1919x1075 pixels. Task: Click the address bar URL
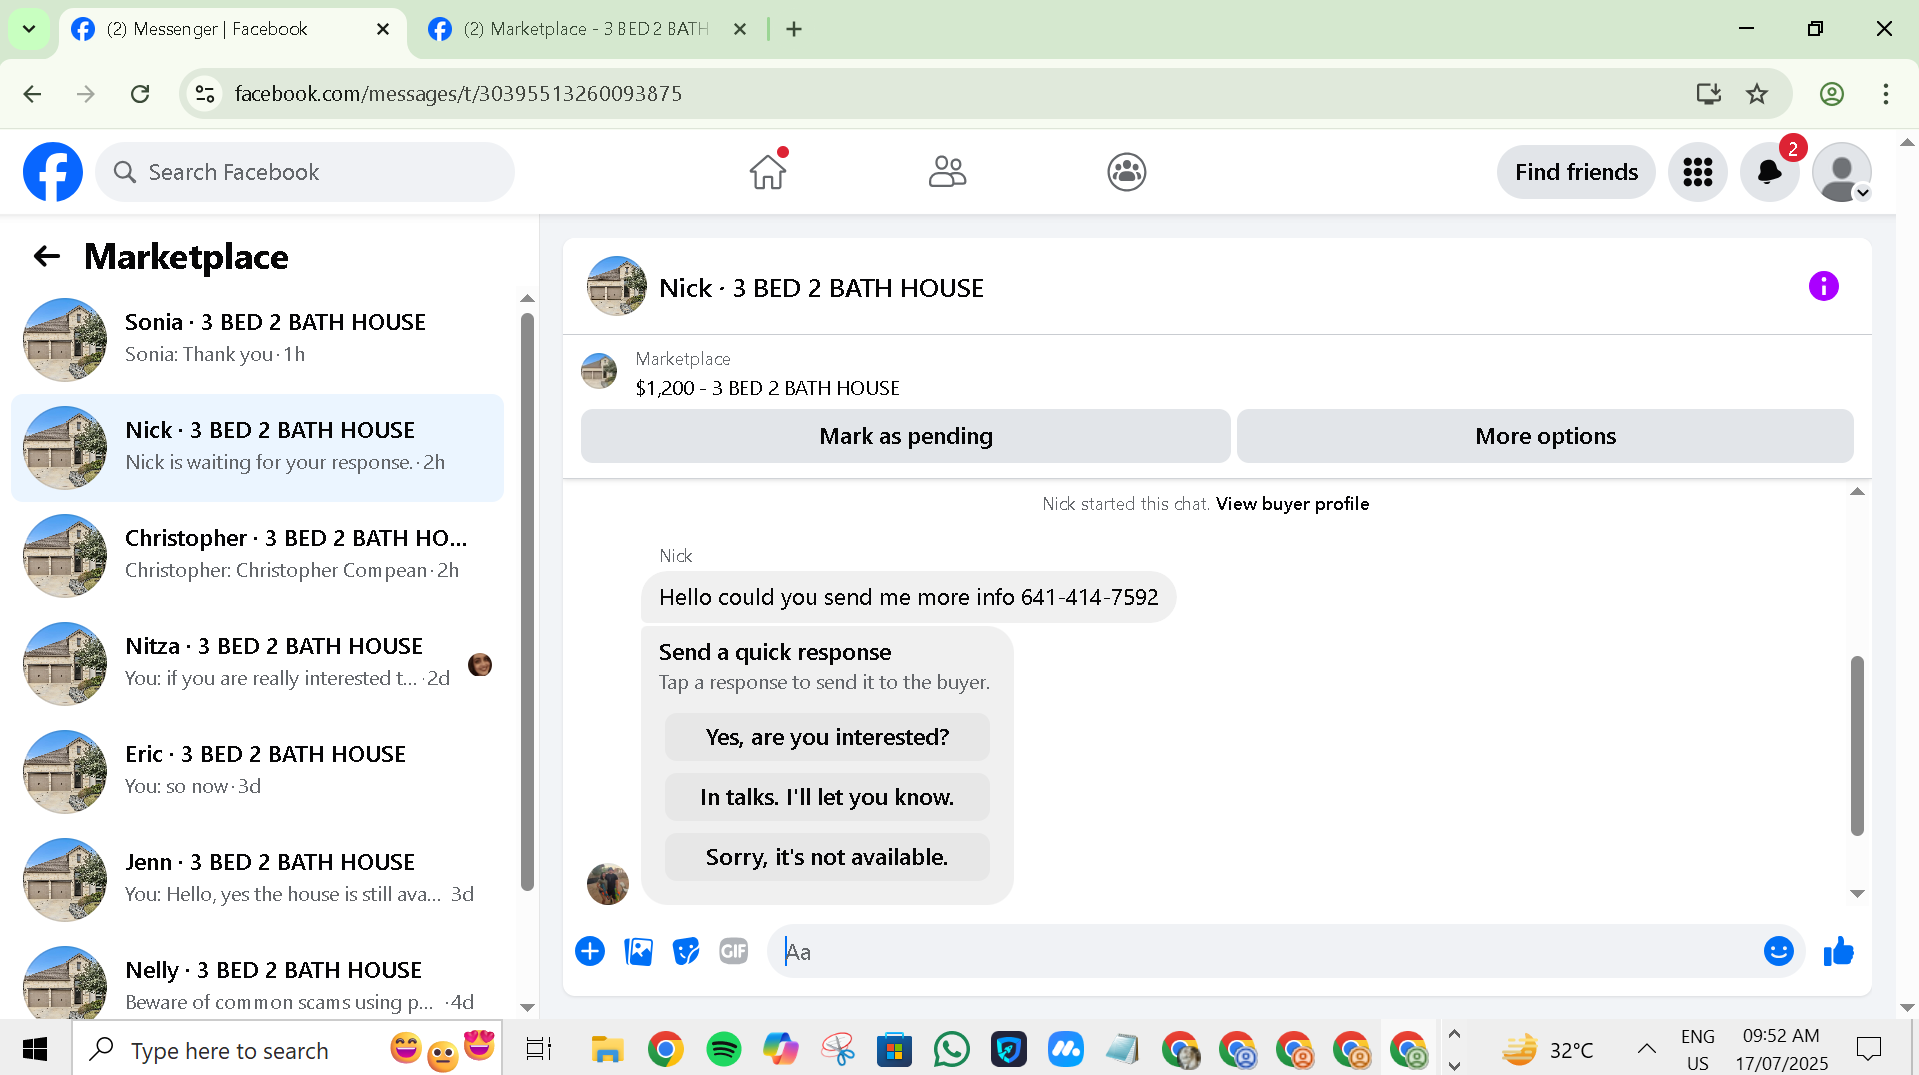point(458,94)
